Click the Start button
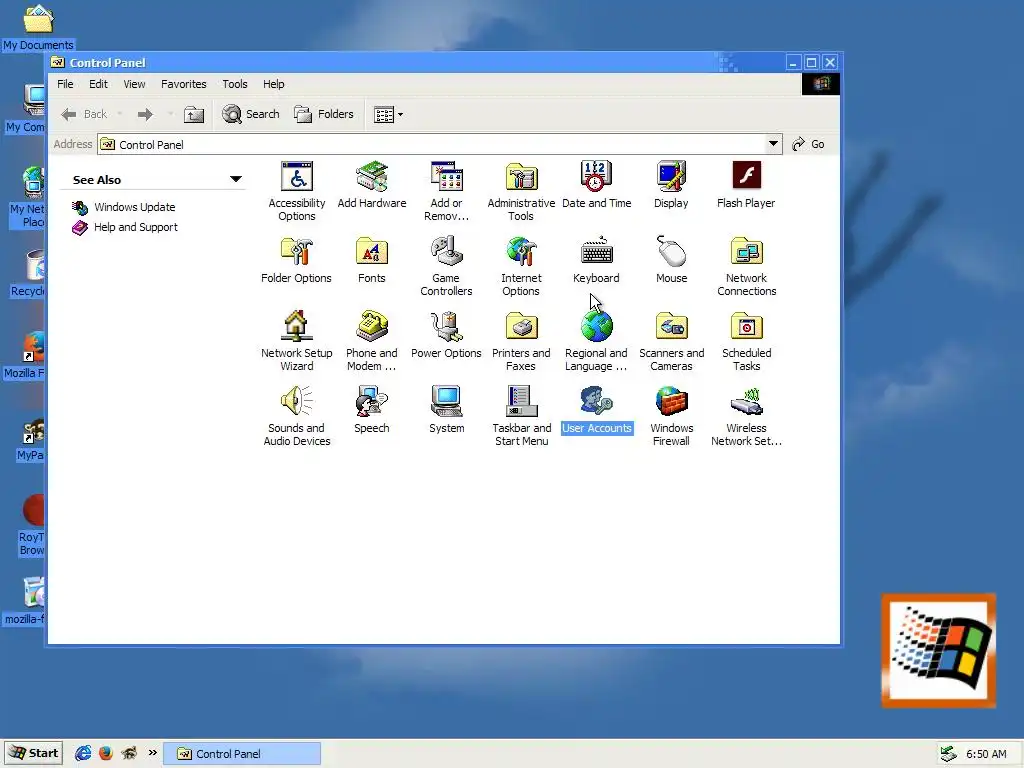This screenshot has height=768, width=1024. click(34, 753)
